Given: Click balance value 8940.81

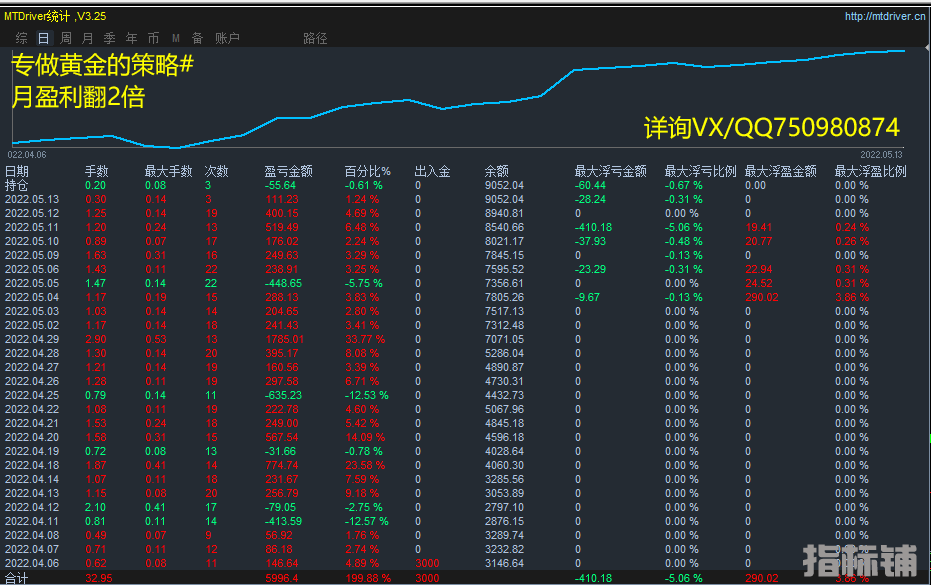Looking at the screenshot, I should pyautogui.click(x=504, y=213).
